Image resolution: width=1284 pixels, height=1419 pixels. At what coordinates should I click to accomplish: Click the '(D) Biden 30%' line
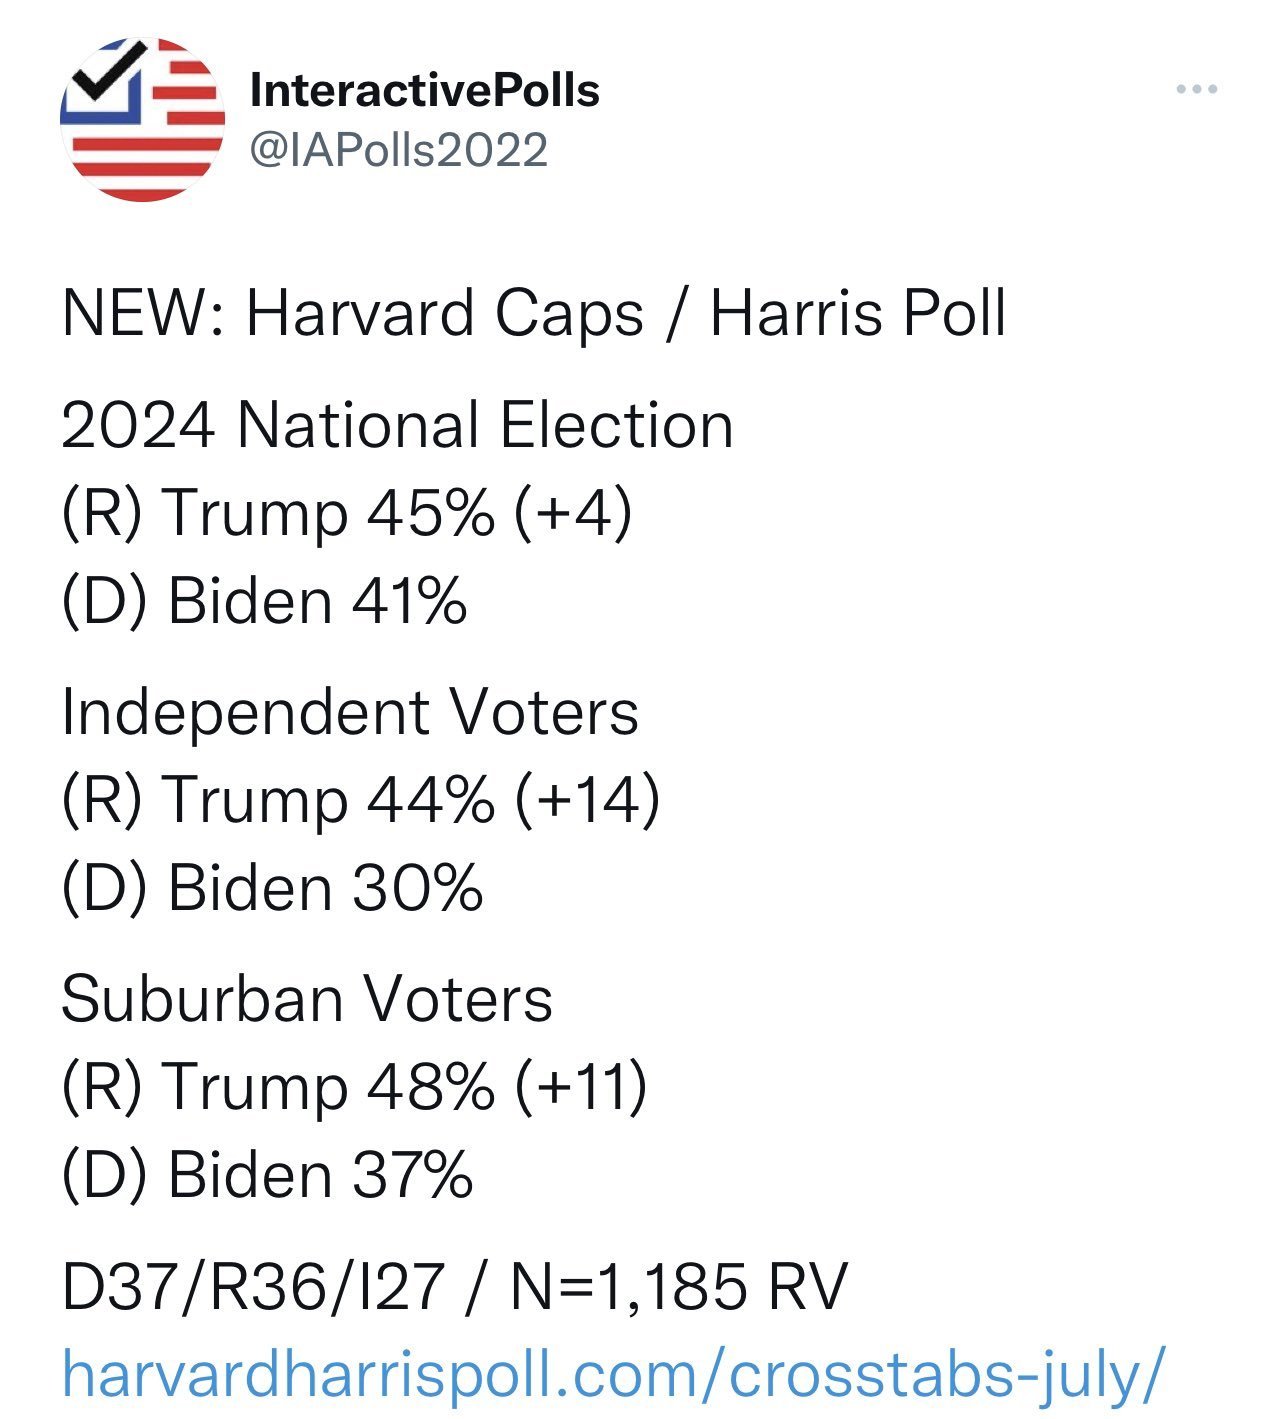(273, 887)
